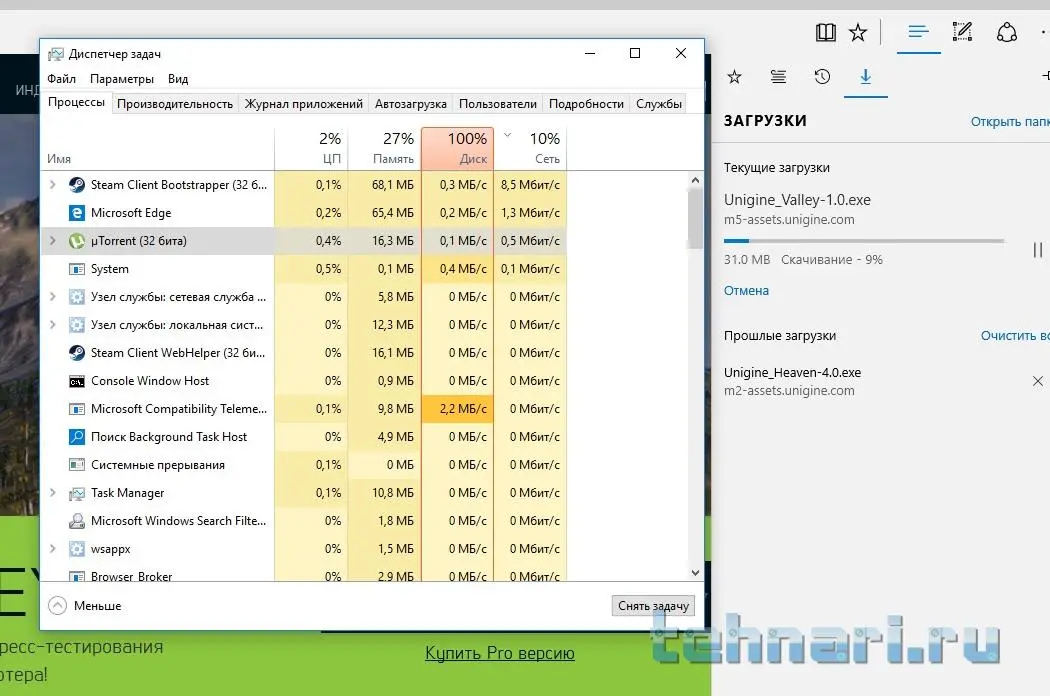This screenshot has width=1050, height=696.
Task: Switch to the Производительность tab
Action: pos(175,104)
